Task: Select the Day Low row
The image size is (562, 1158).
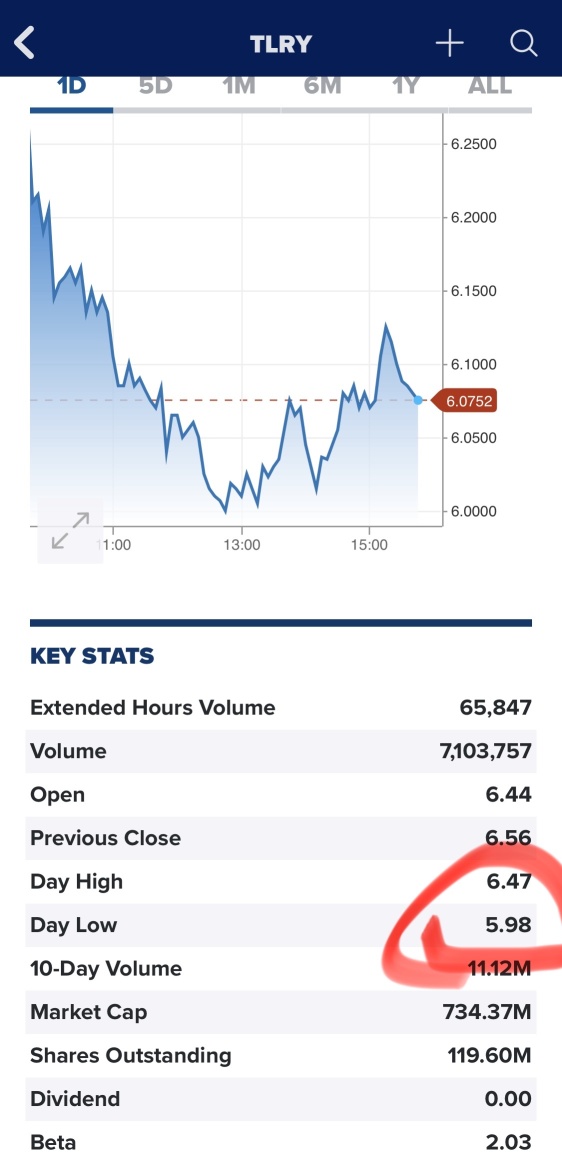Action: [281, 925]
